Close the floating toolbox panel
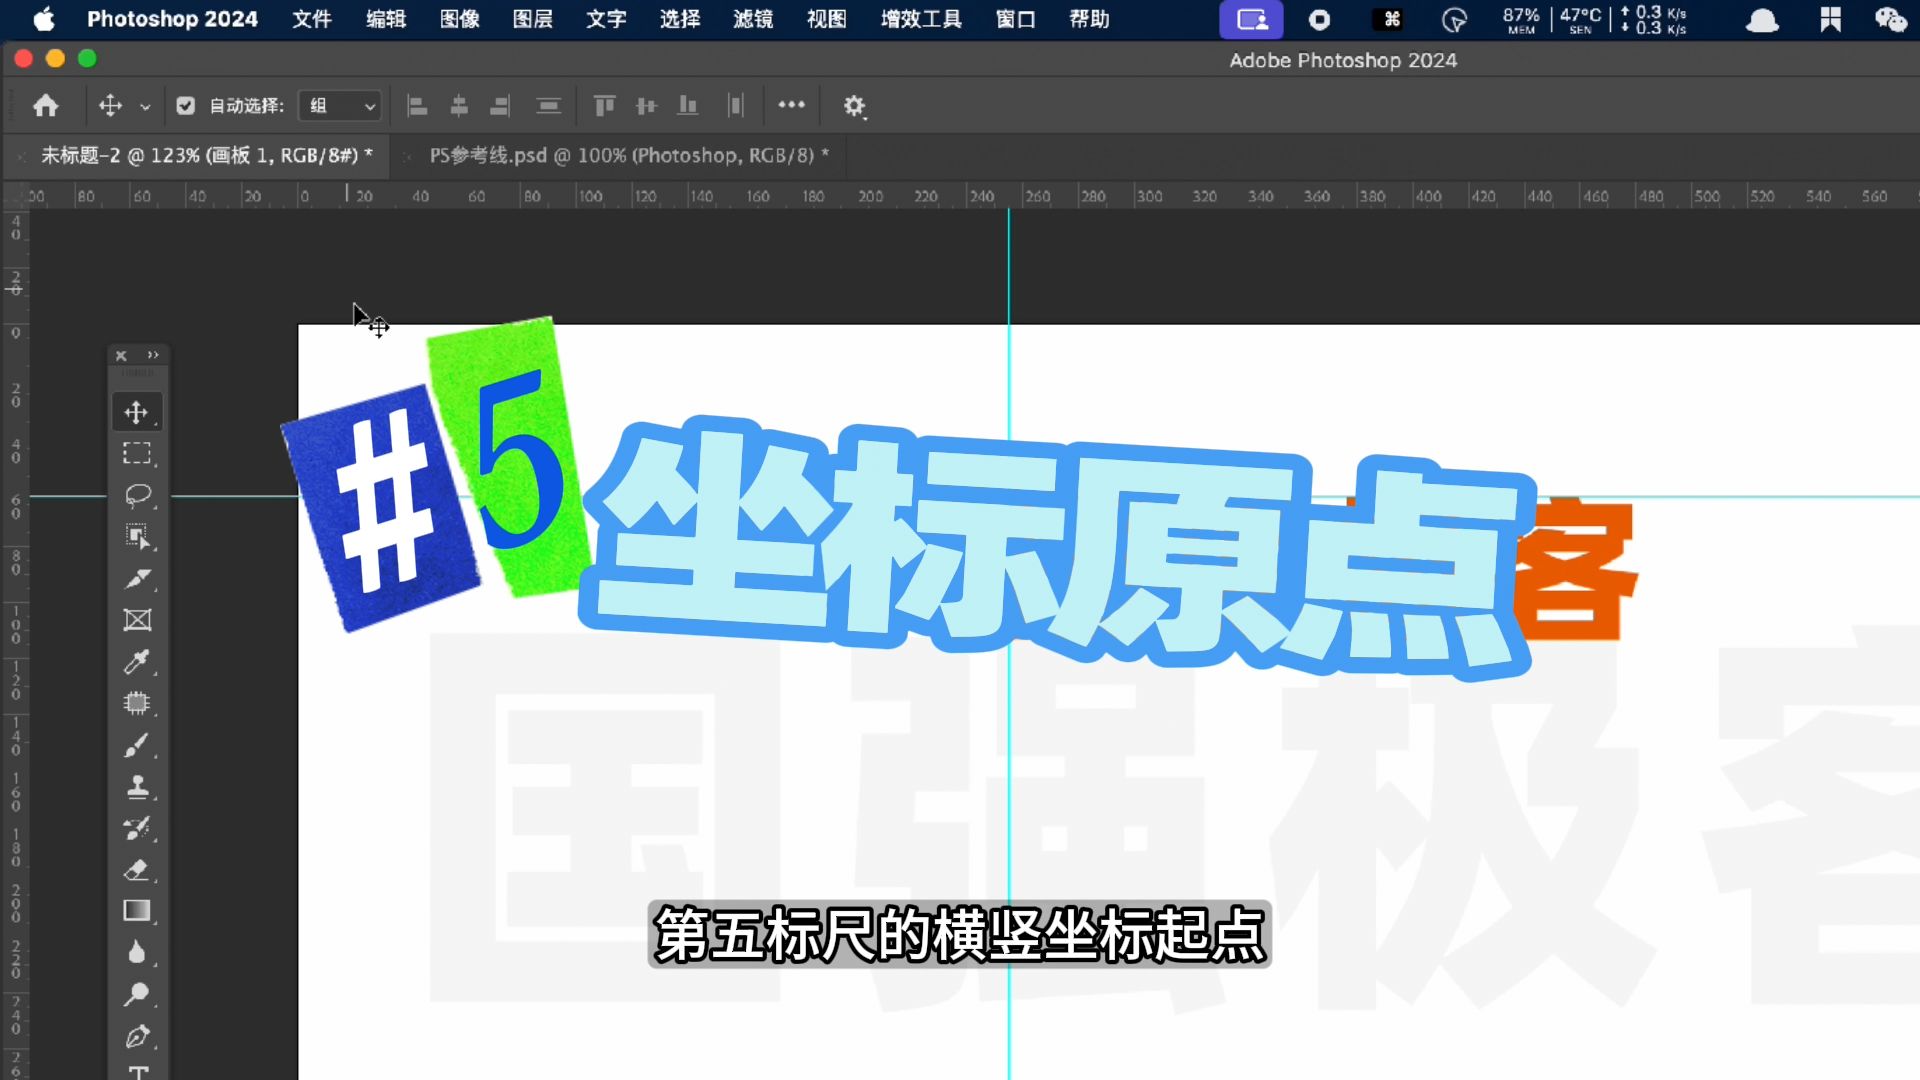Screen dimensions: 1920x1080 coord(121,355)
